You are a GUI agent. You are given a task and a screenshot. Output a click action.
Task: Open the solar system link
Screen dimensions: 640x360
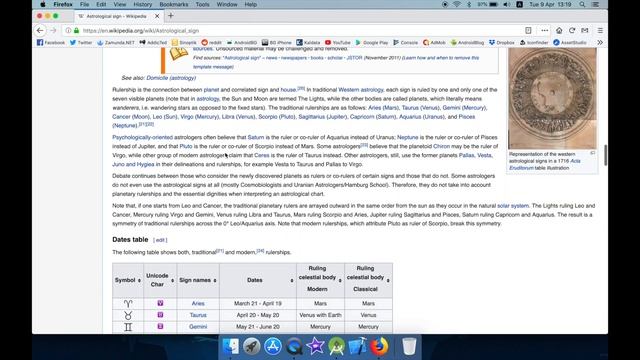(513, 206)
